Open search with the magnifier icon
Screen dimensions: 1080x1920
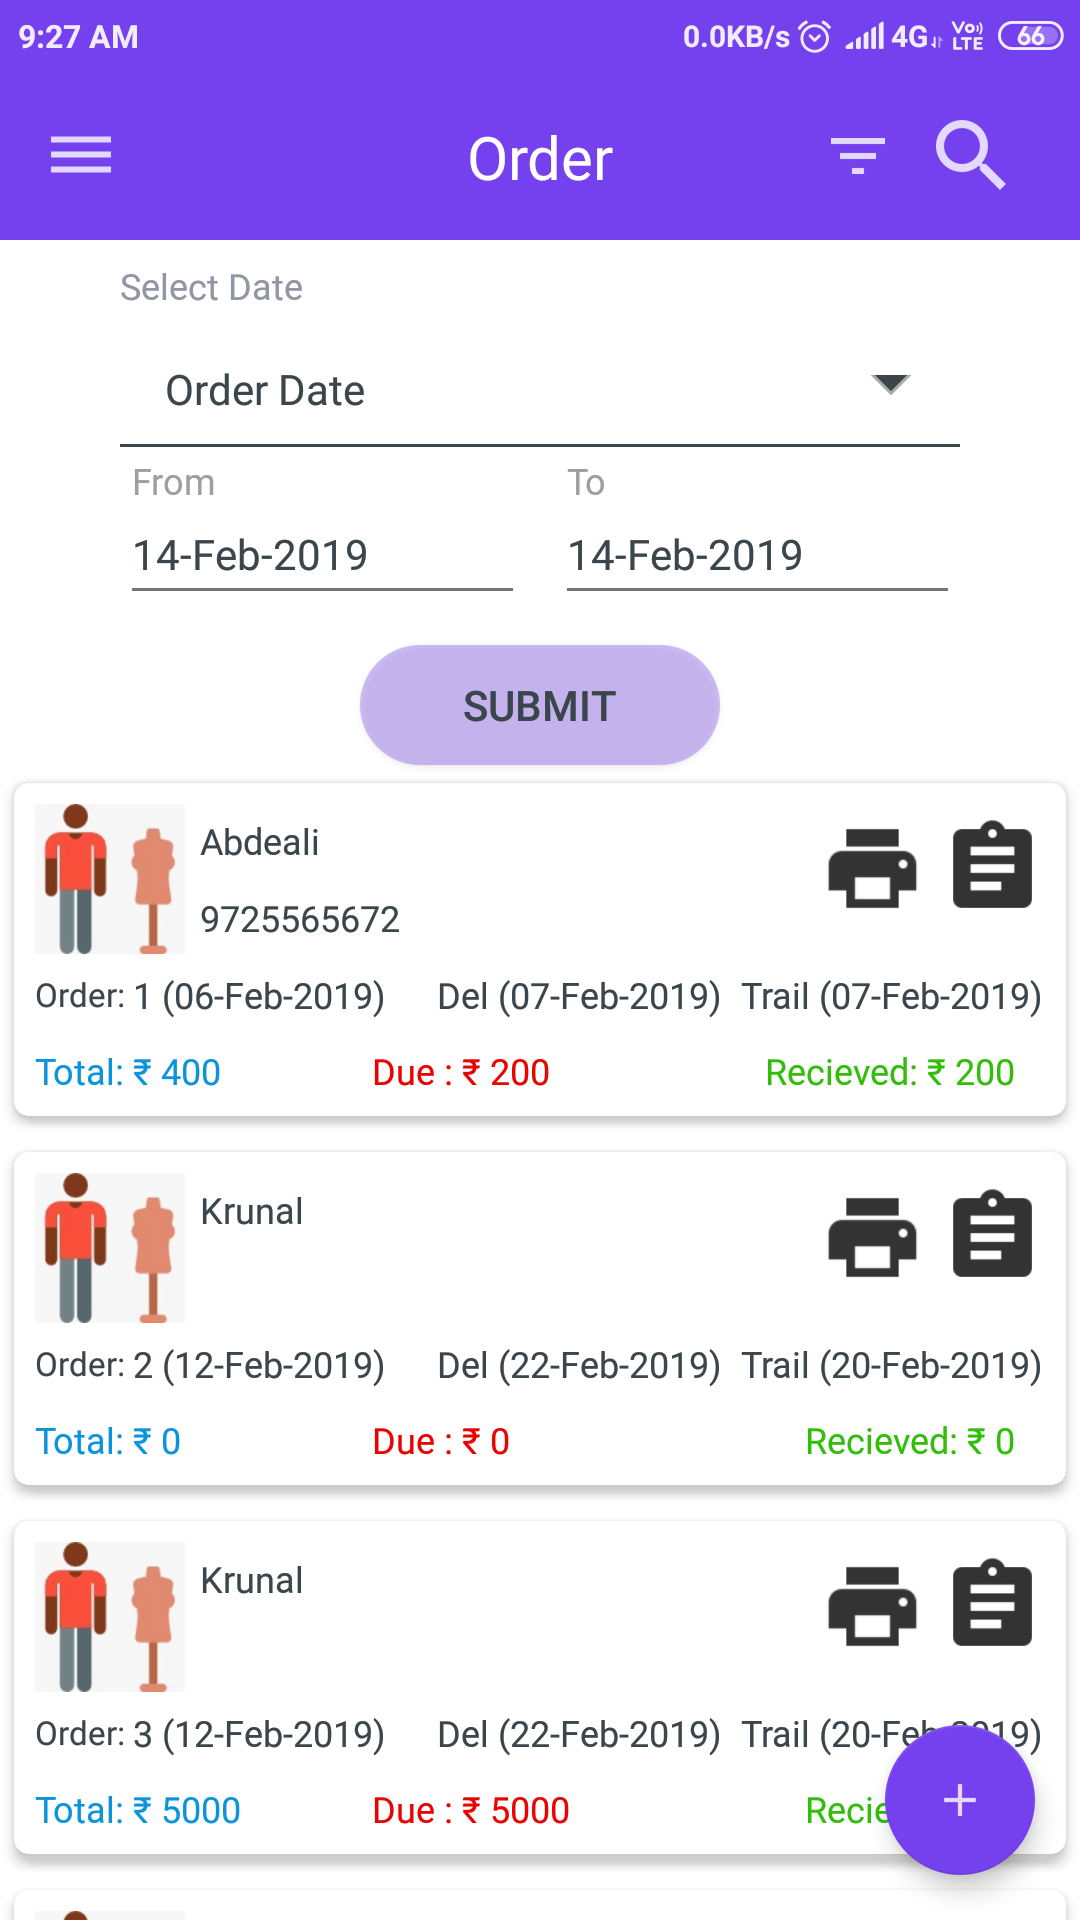point(969,156)
